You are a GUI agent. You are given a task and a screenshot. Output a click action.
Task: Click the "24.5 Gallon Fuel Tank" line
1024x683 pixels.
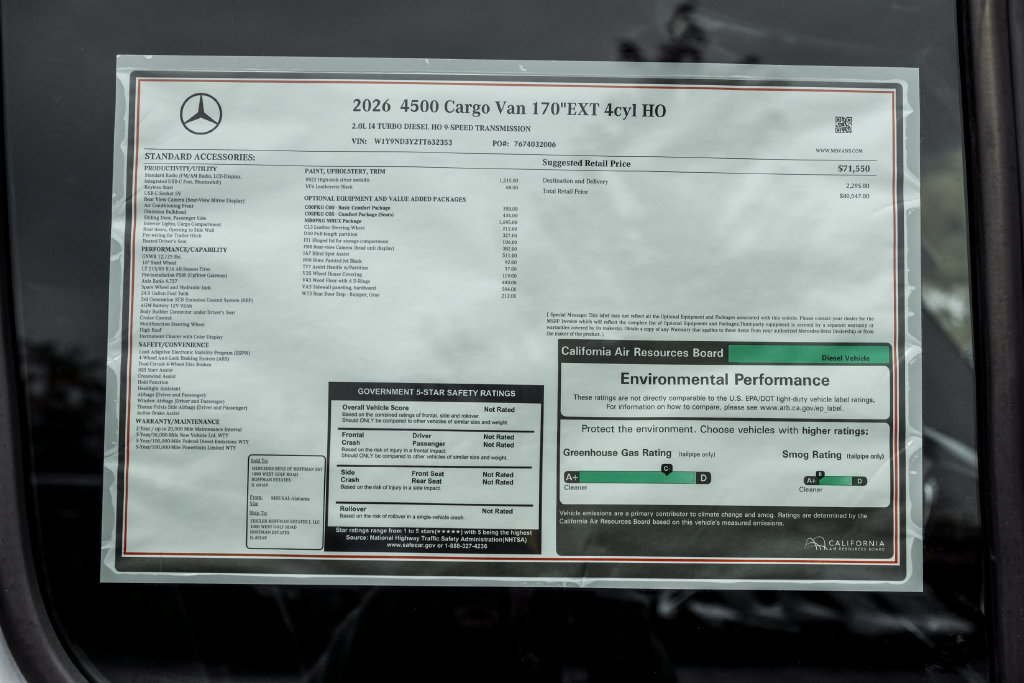(166, 293)
